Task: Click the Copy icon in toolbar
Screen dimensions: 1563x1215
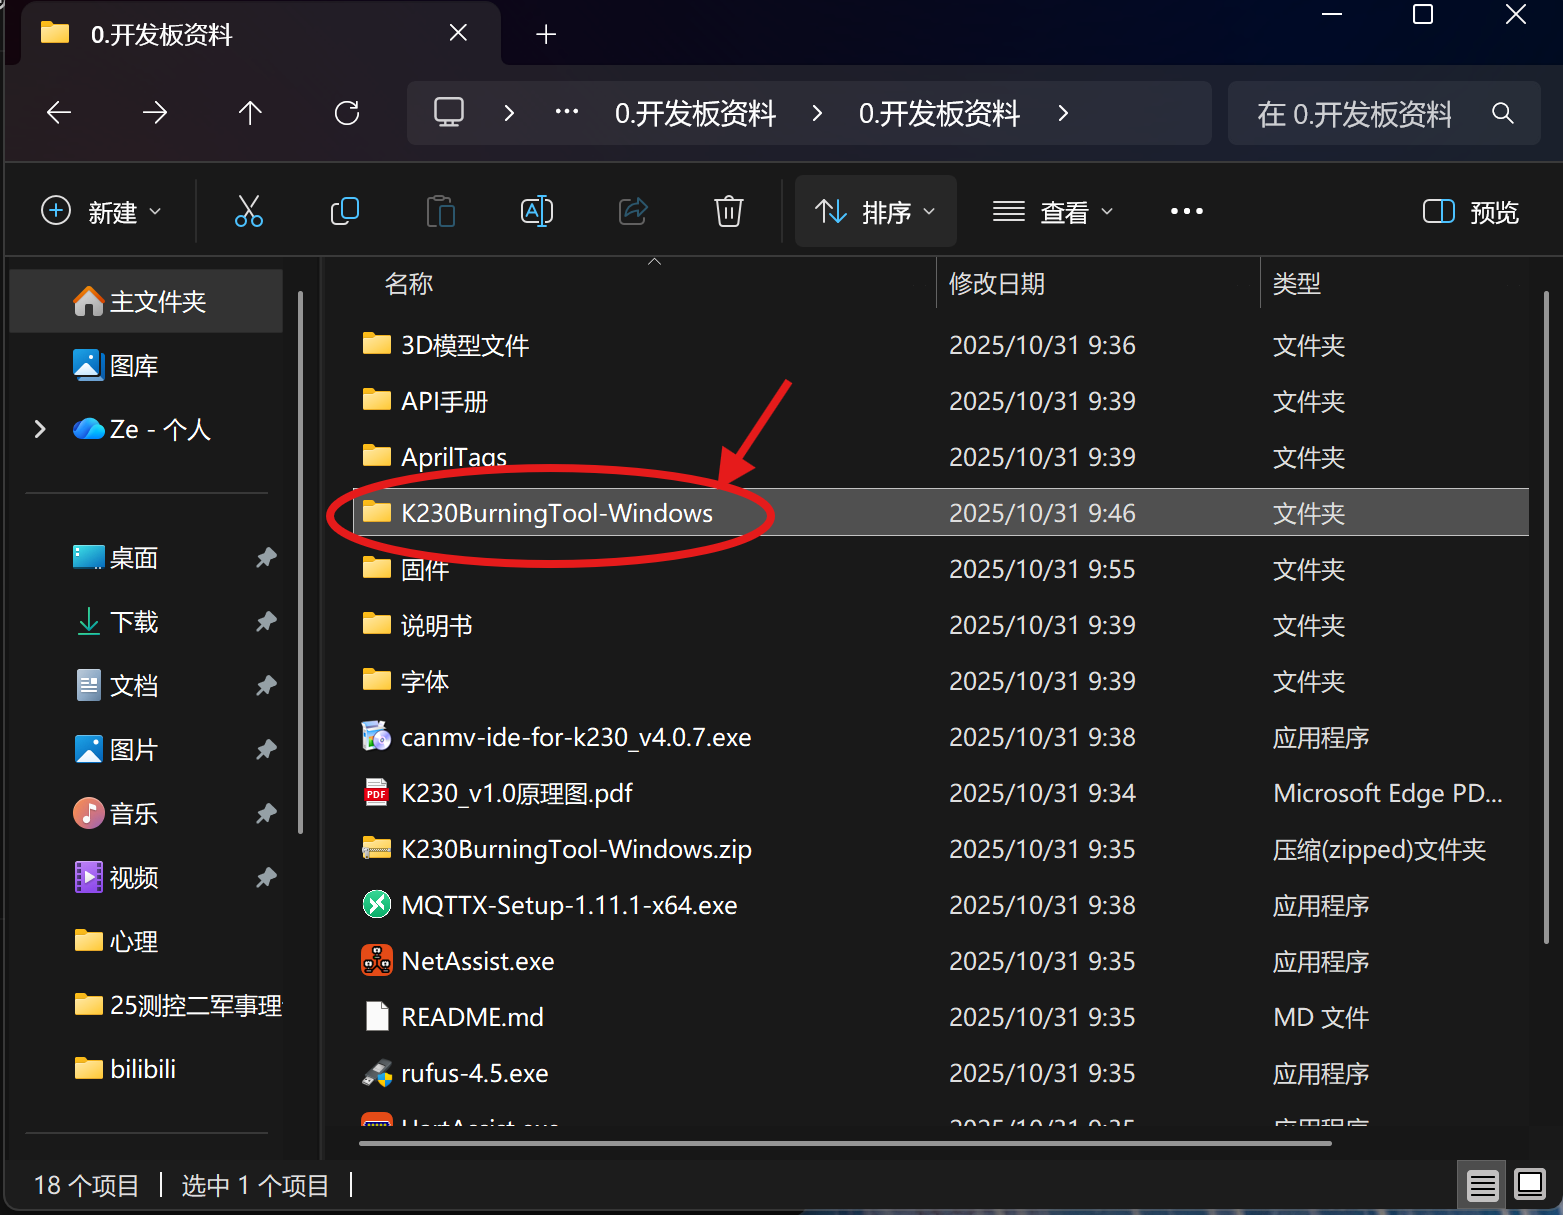Action: (344, 211)
